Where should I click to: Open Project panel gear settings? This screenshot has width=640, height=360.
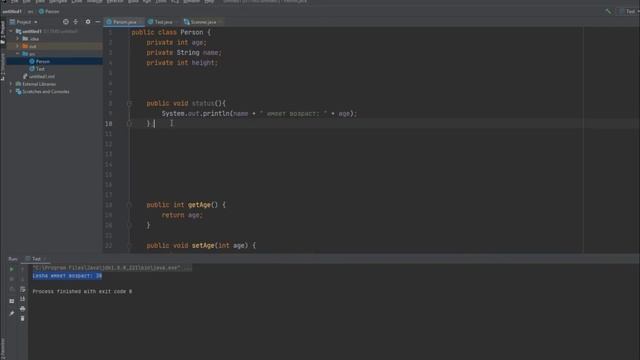88,22
